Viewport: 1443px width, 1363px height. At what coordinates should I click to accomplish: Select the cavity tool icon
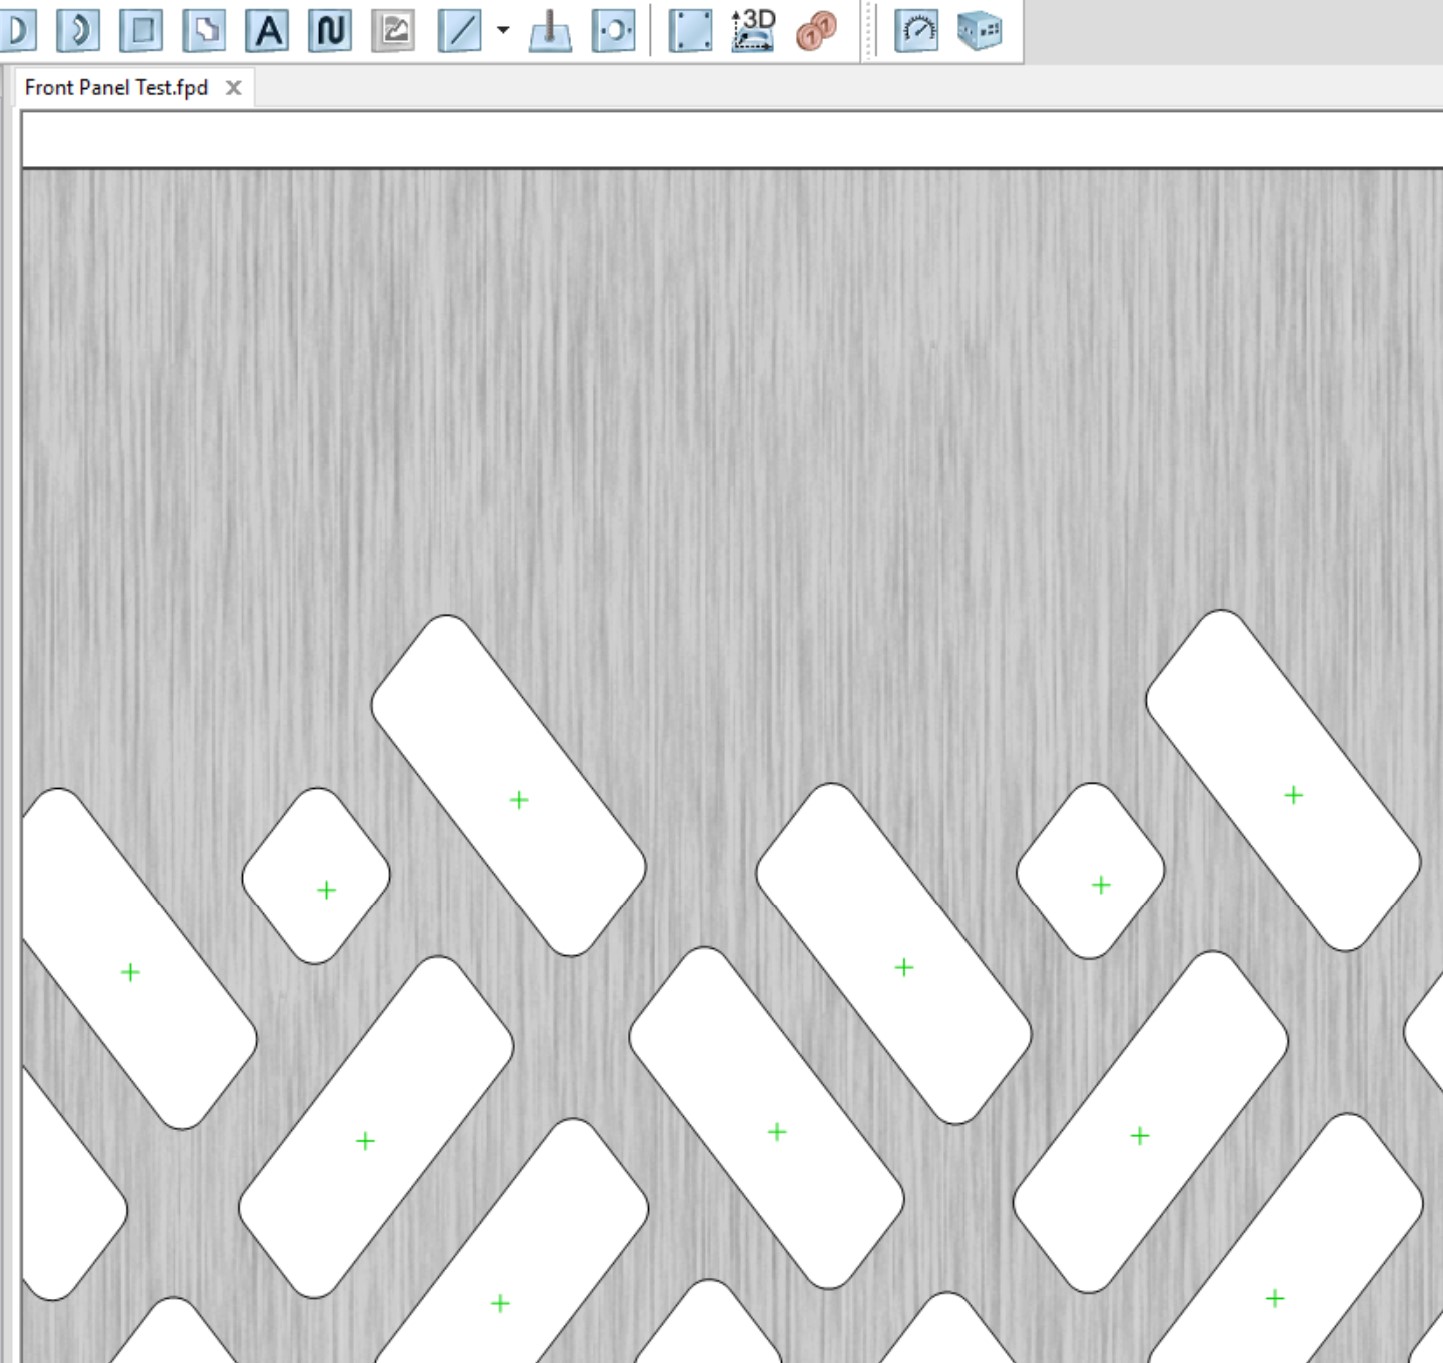204,30
